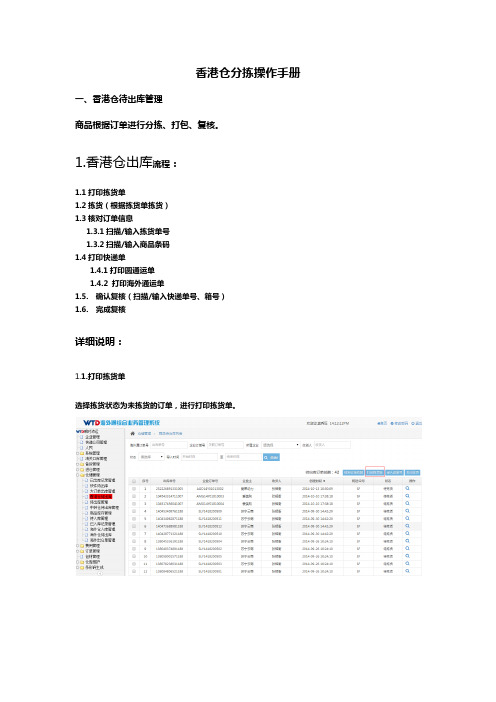
Task: View row 5 using its magnifier icon
Action: [x=407, y=518]
